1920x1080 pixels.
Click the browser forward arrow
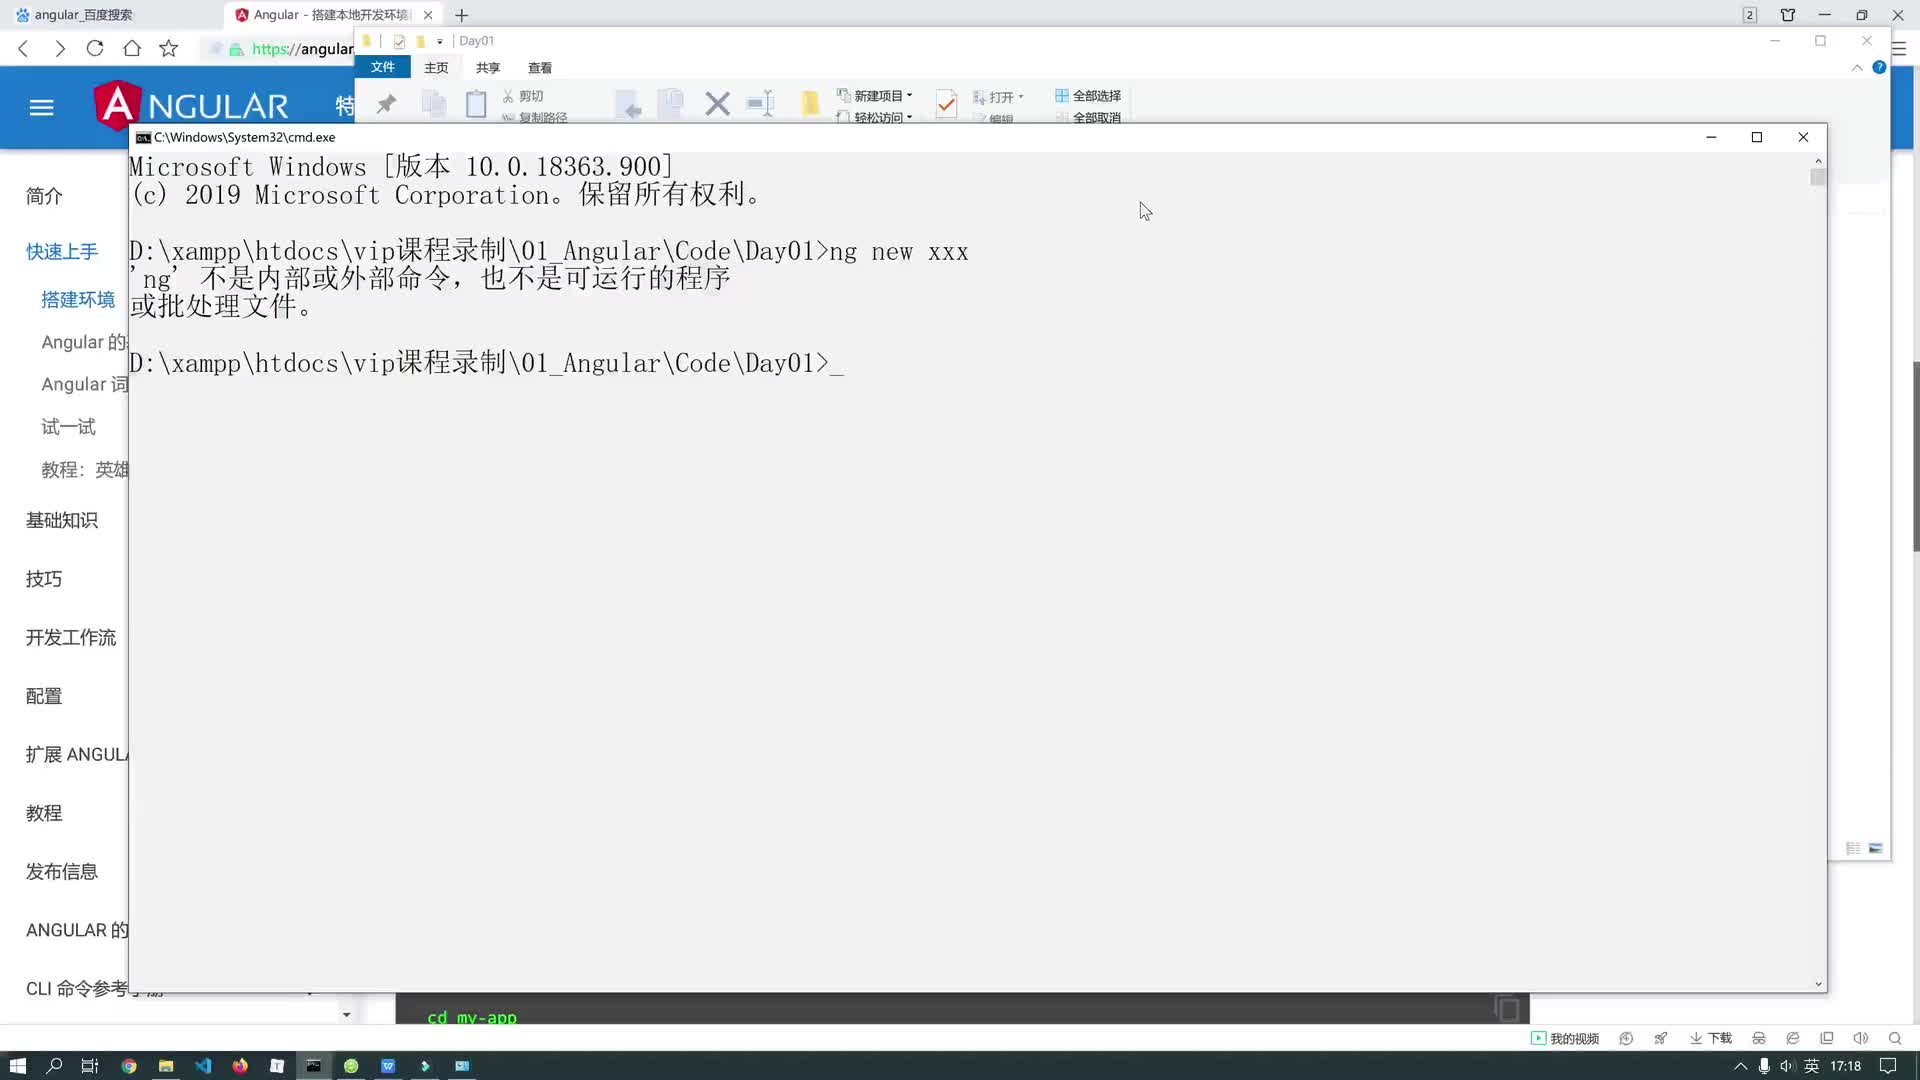coord(60,48)
